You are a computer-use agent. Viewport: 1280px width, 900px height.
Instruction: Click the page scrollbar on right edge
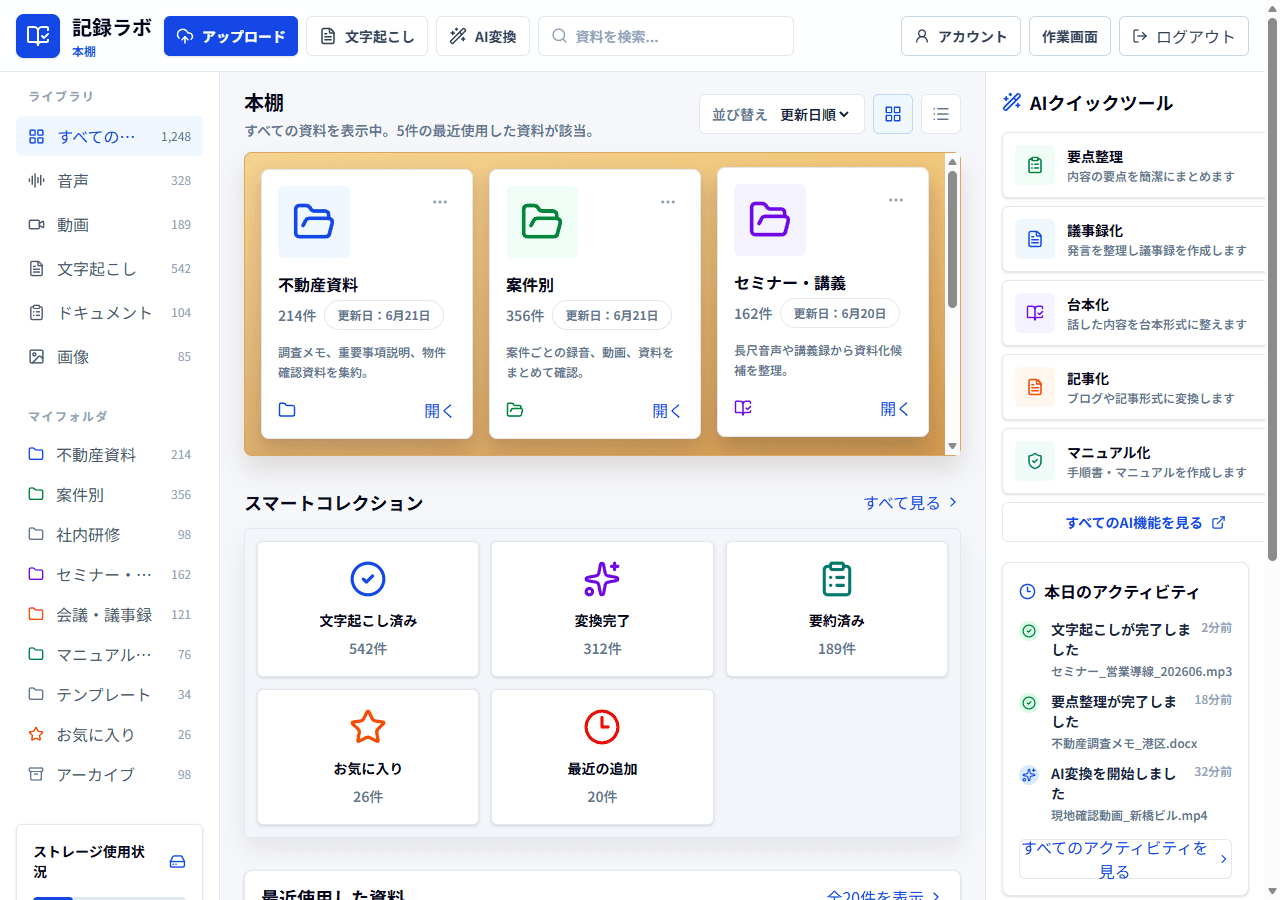(1272, 289)
